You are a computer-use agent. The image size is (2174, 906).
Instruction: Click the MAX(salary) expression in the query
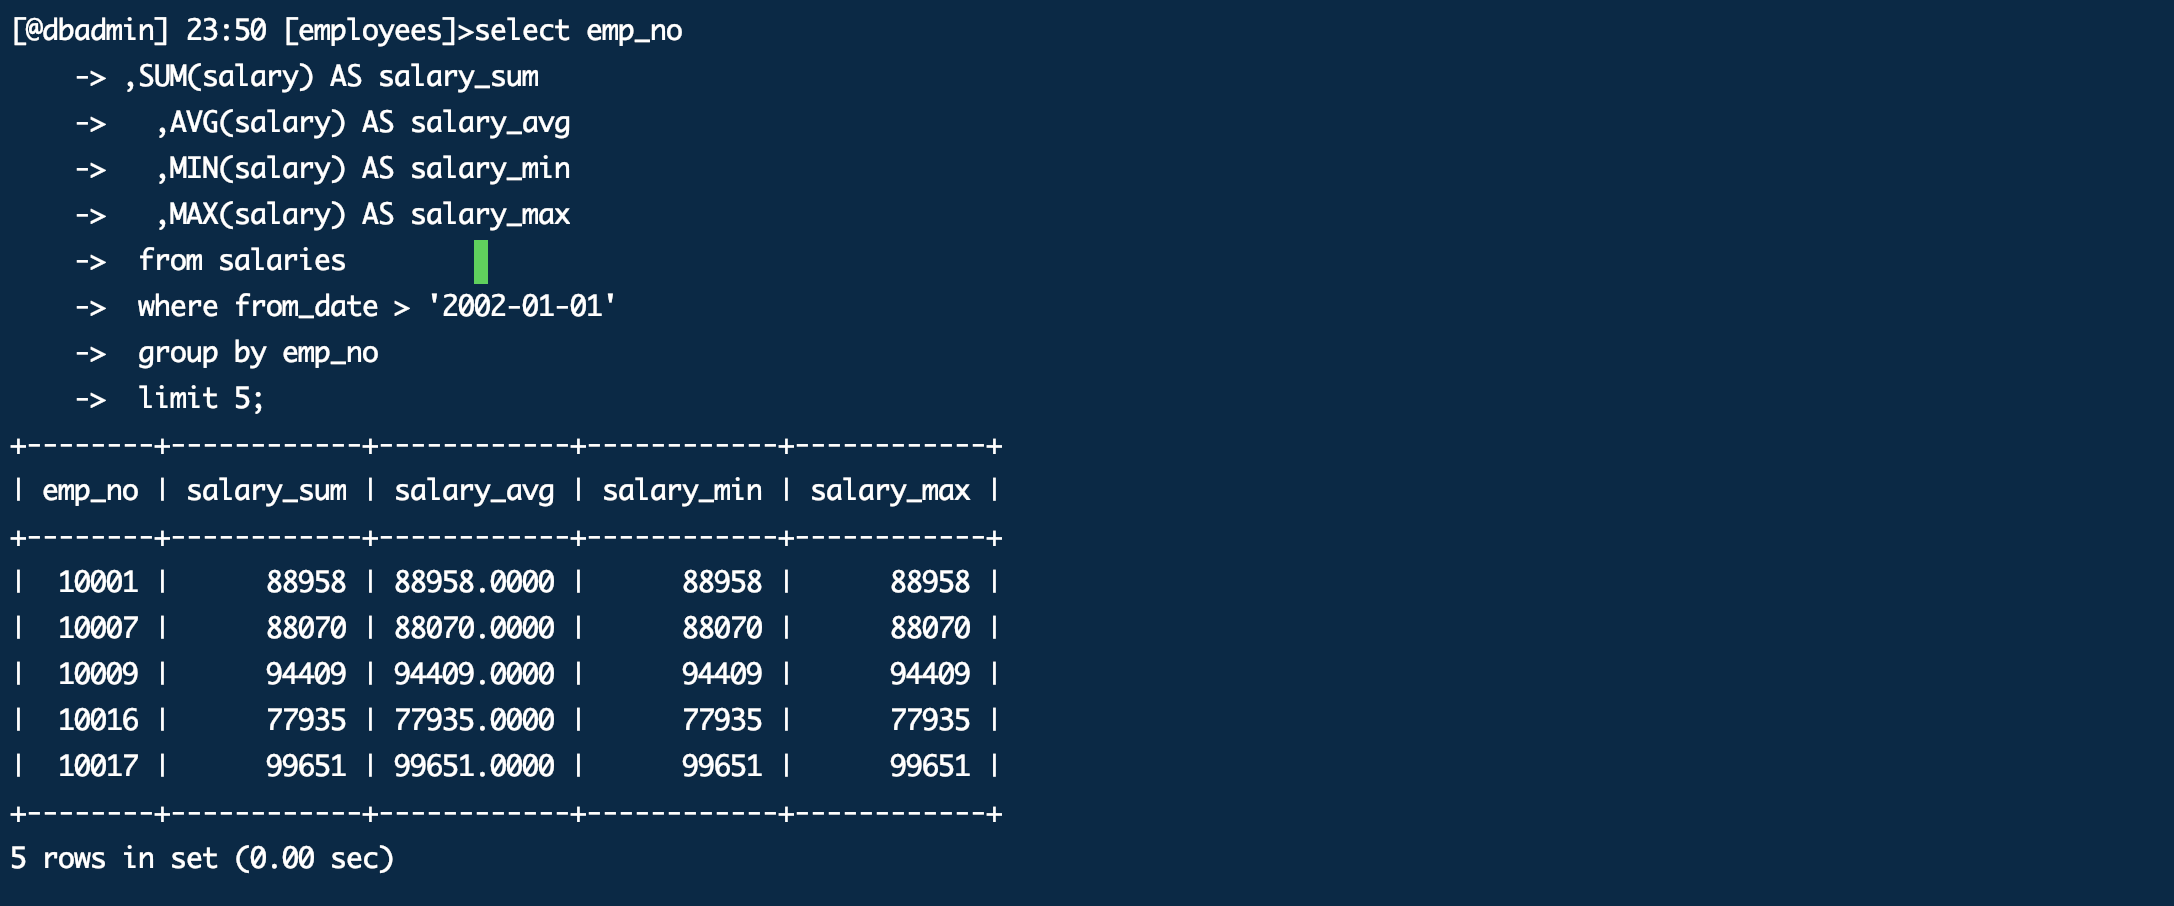pyautogui.click(x=257, y=215)
